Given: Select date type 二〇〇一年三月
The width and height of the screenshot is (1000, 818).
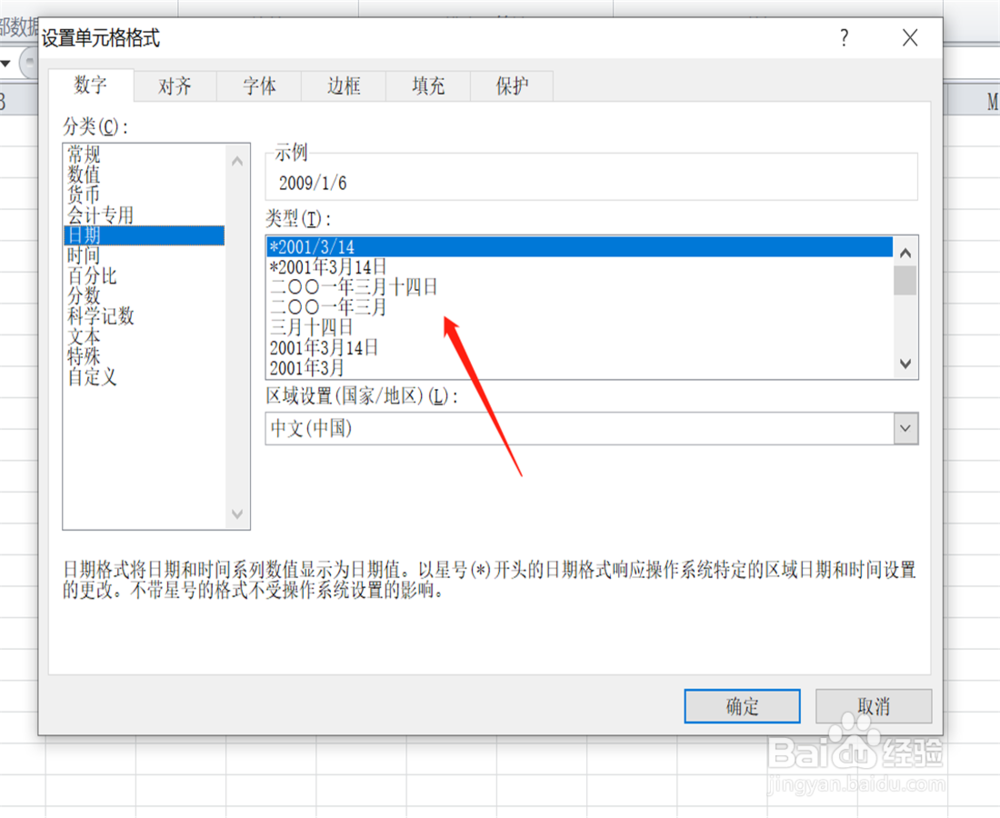Looking at the screenshot, I should [579, 307].
